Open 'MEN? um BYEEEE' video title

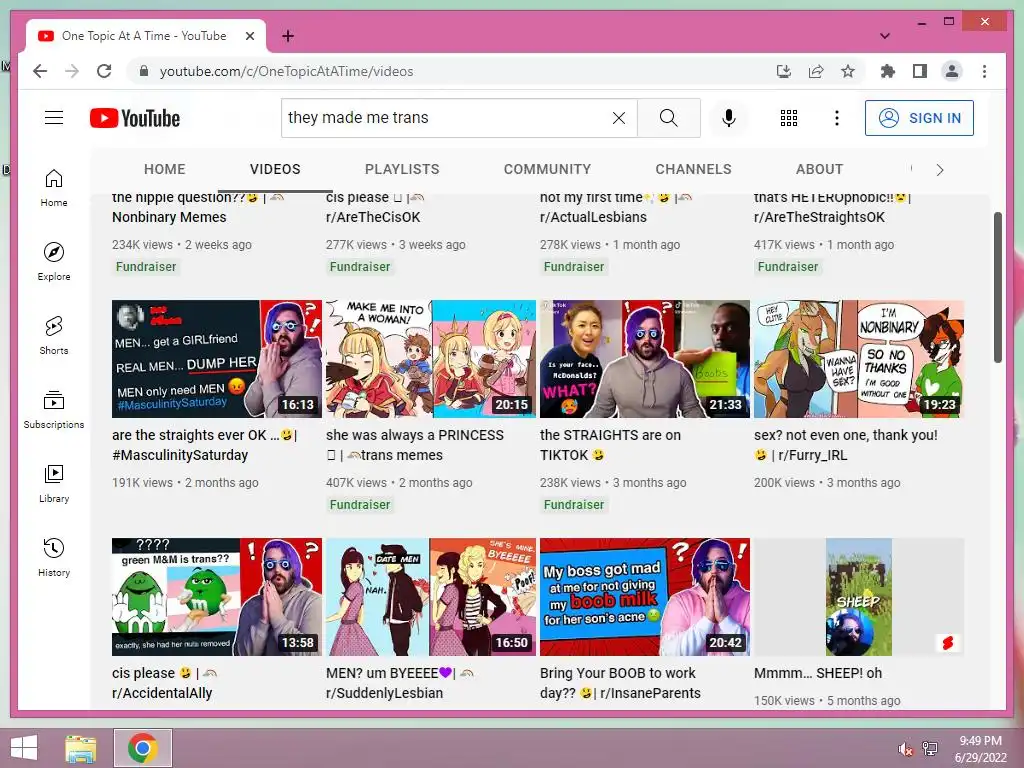[400, 683]
